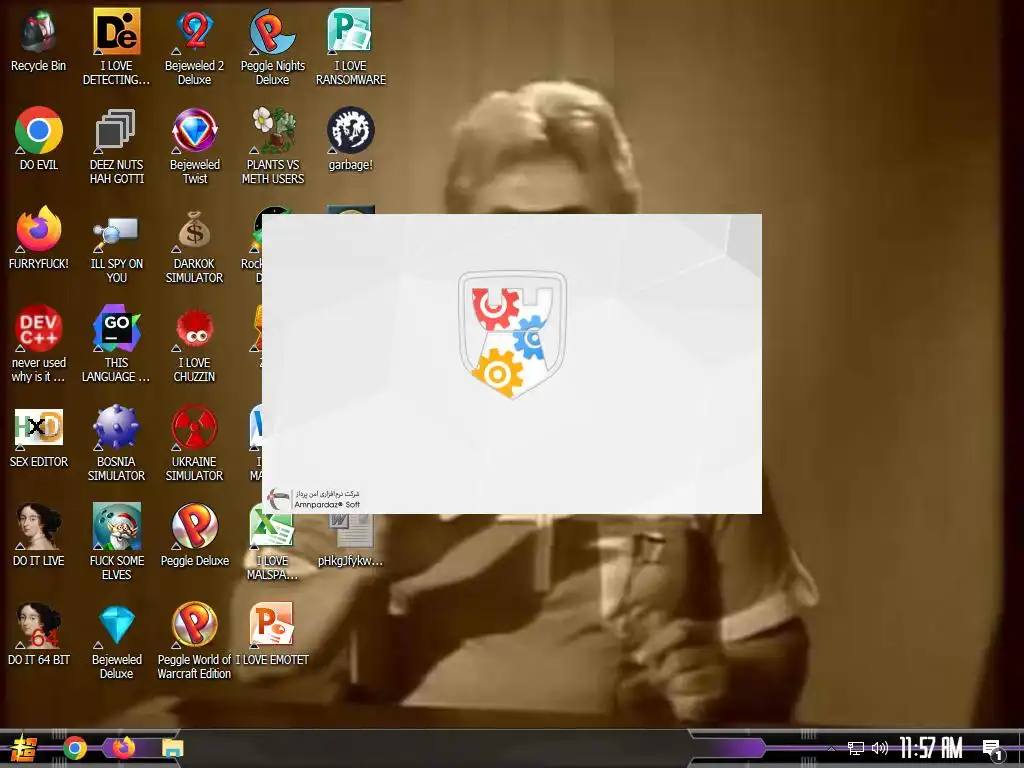Open DO IT LIVE portrait icon
Viewport: 1024px width, 768px height.
click(39, 526)
